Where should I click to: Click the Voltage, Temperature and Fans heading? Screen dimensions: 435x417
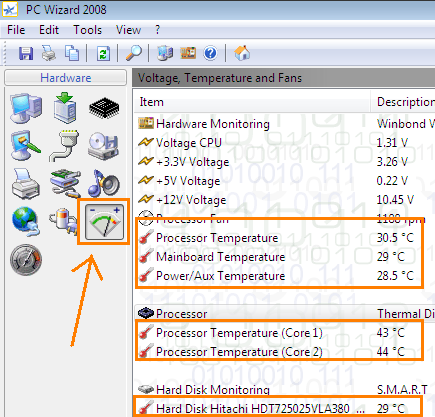pos(220,78)
